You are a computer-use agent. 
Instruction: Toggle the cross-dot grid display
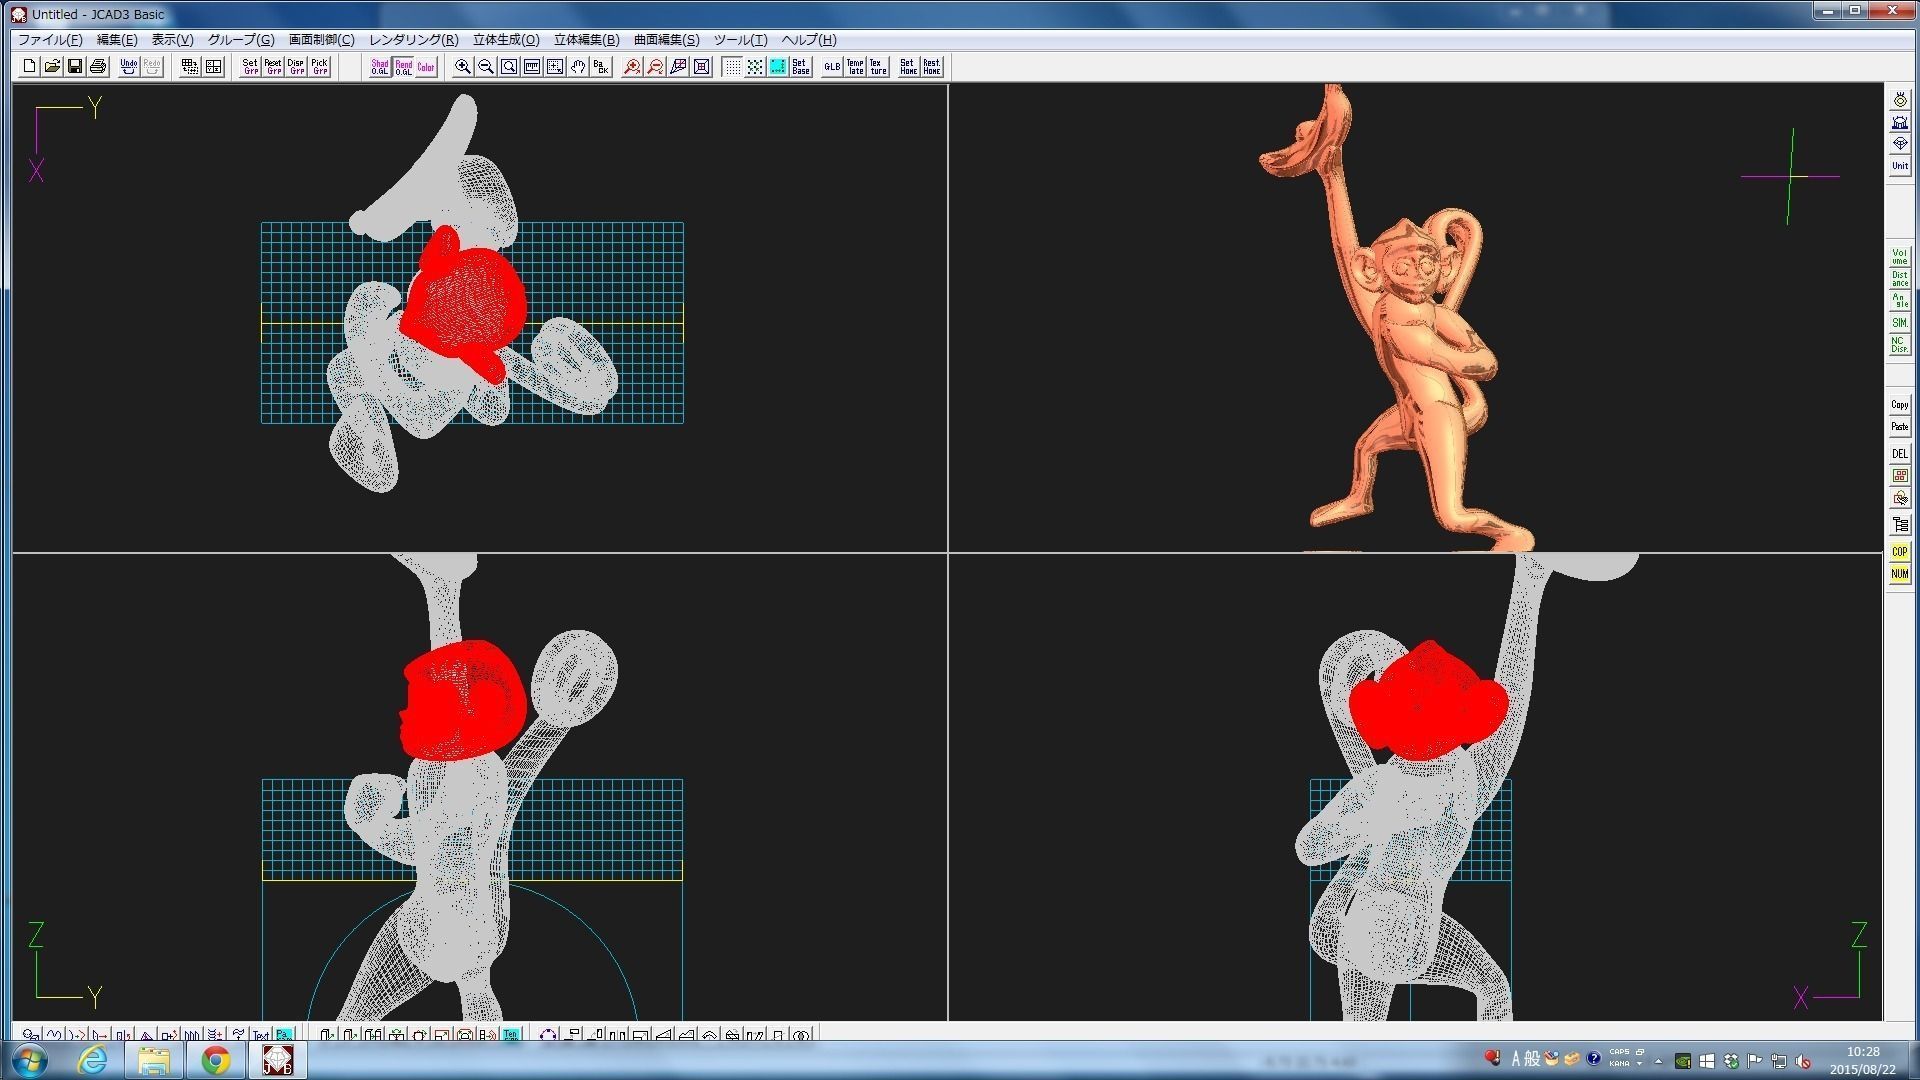click(x=755, y=67)
